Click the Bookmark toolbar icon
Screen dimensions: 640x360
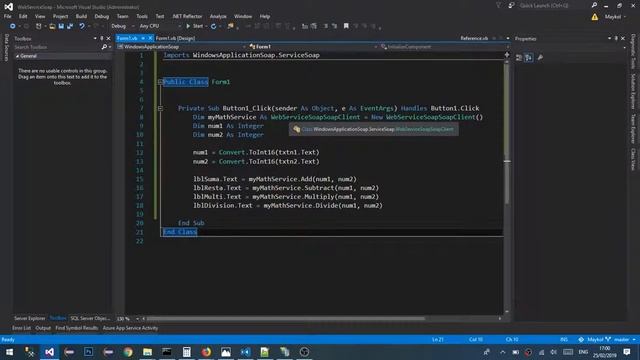click(x=346, y=26)
